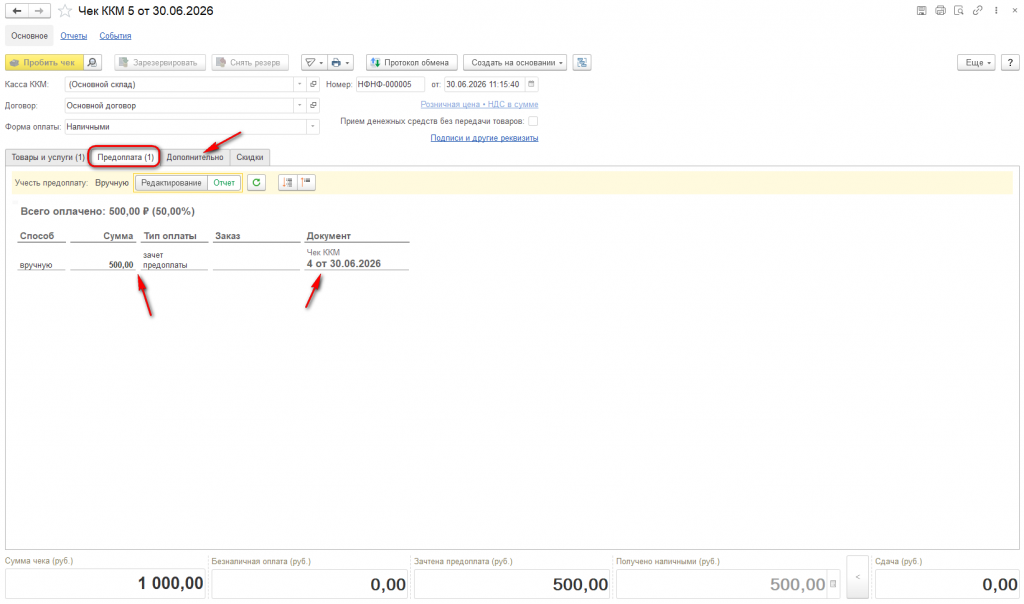
Task: Copy link with the chain icon
Action: (978, 10)
